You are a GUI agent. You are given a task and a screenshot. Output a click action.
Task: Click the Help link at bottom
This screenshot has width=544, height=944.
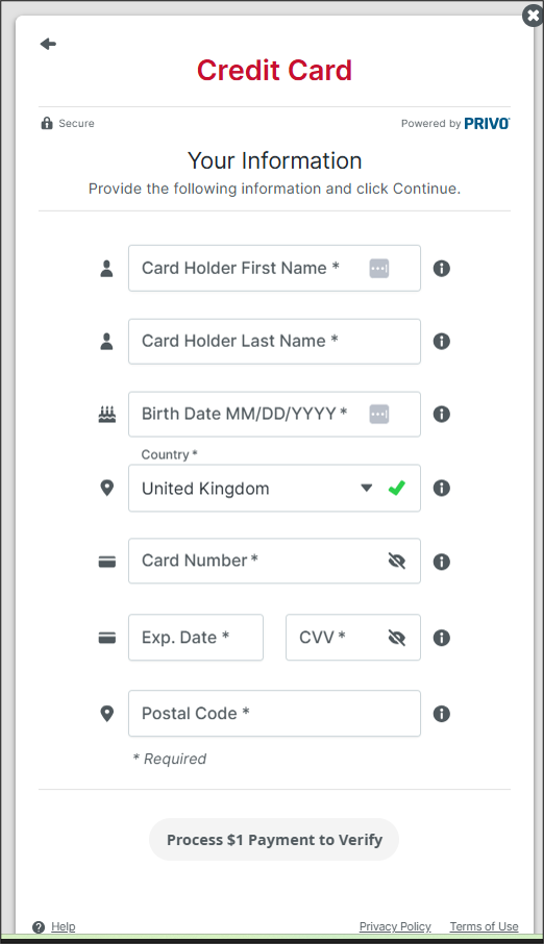coord(63,927)
